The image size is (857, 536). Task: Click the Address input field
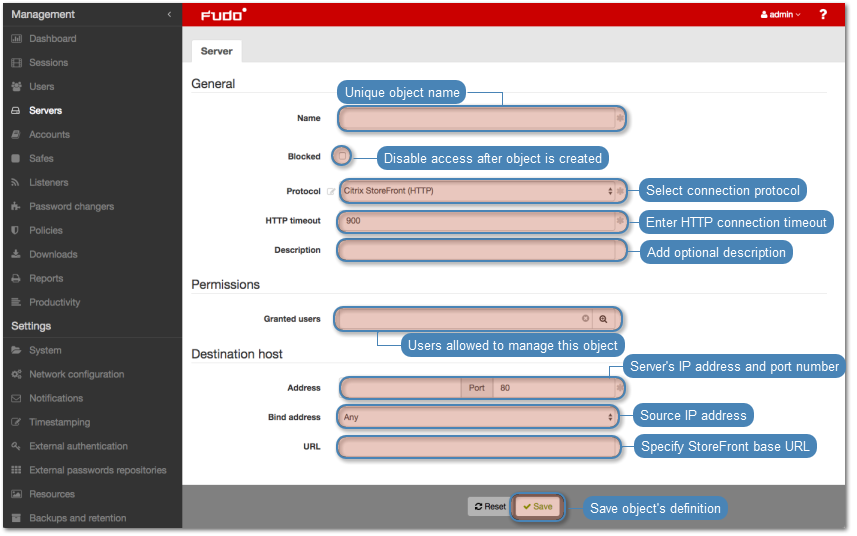point(402,388)
